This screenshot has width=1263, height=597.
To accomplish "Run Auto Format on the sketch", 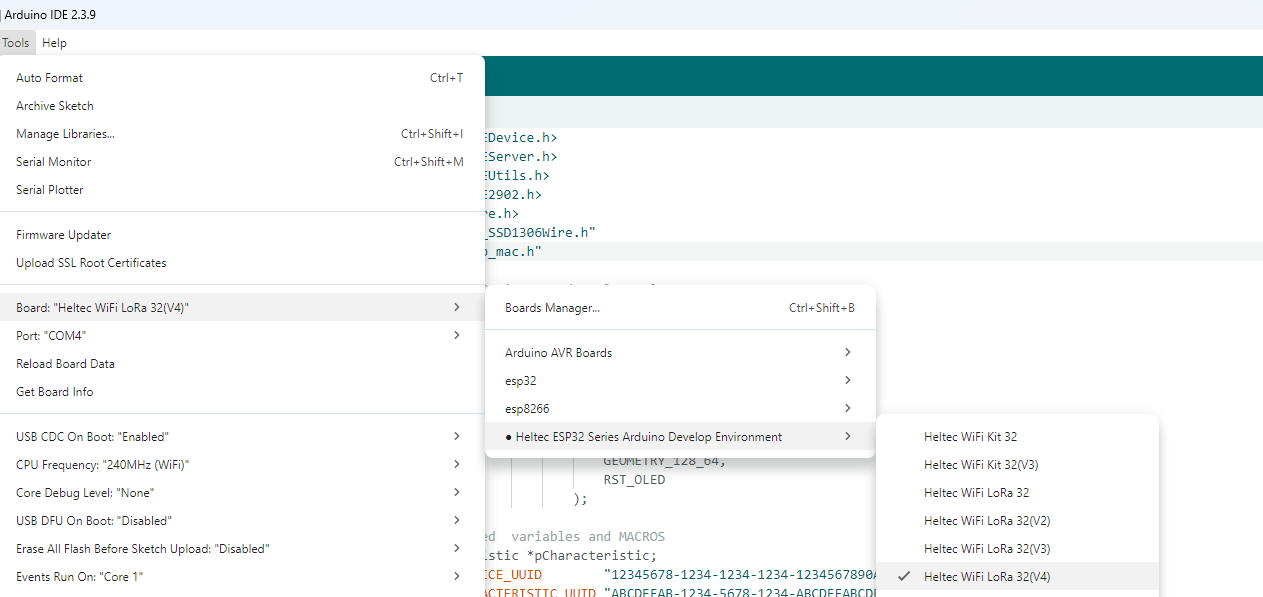I will pyautogui.click(x=242, y=78).
